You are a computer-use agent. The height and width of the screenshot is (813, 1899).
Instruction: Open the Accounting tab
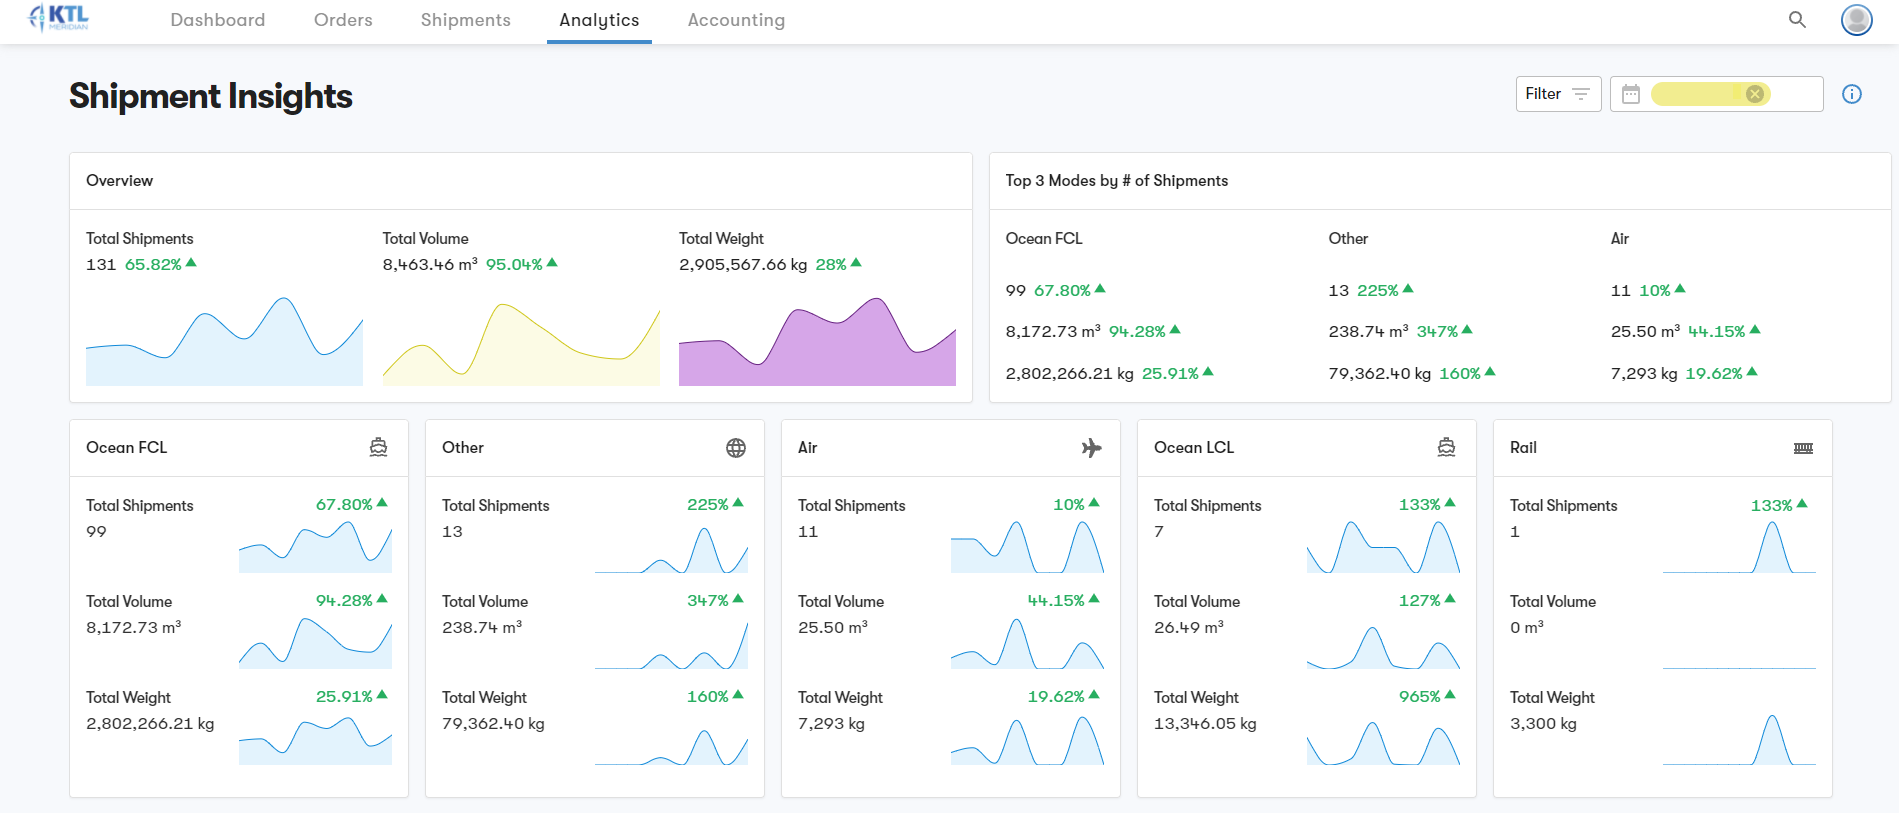736,20
